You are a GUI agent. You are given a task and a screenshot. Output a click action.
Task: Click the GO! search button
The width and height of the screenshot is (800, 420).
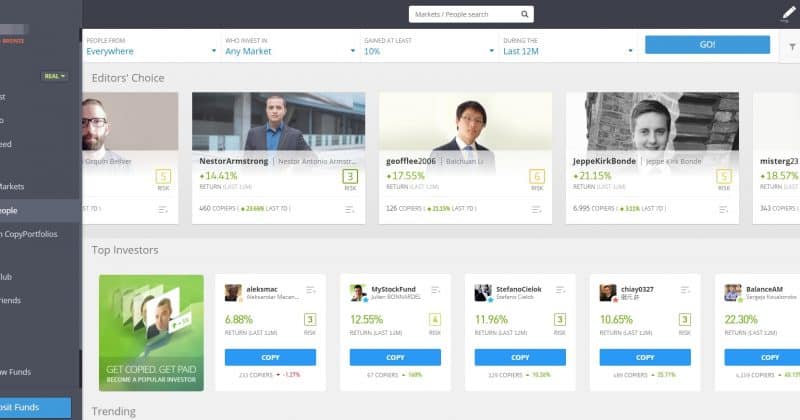707,44
